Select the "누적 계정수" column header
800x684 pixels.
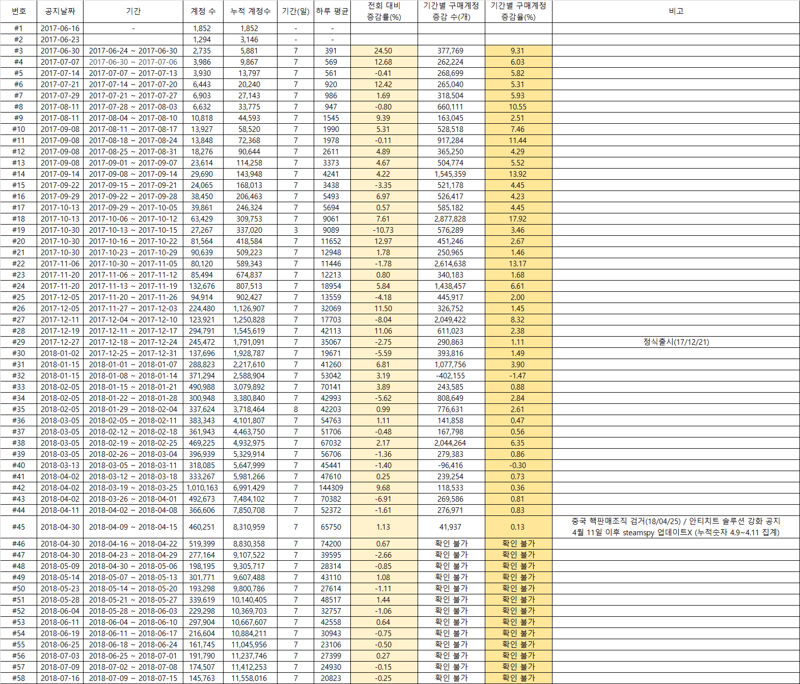coord(250,11)
